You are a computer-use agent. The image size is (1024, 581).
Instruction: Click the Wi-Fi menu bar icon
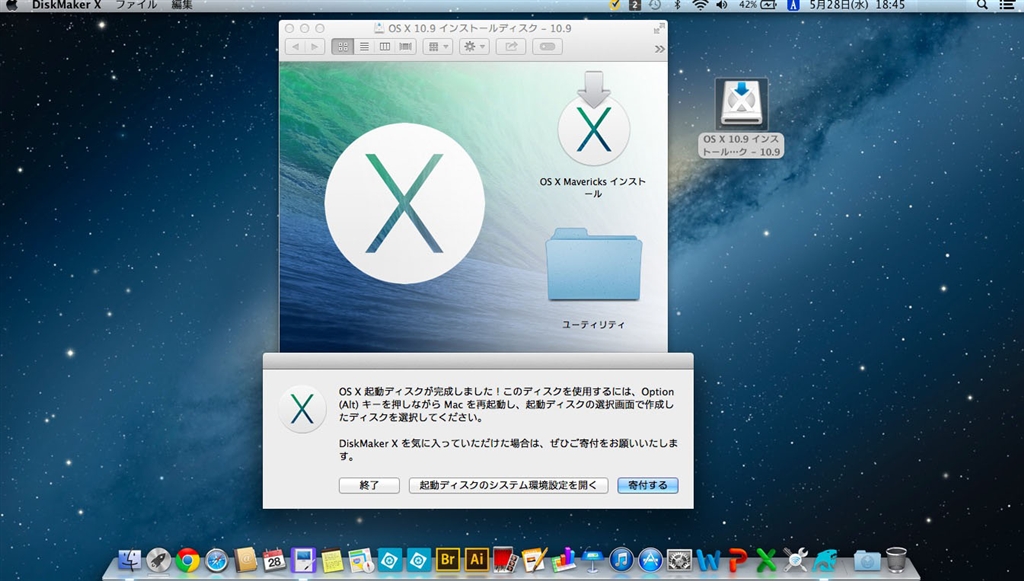pos(700,5)
